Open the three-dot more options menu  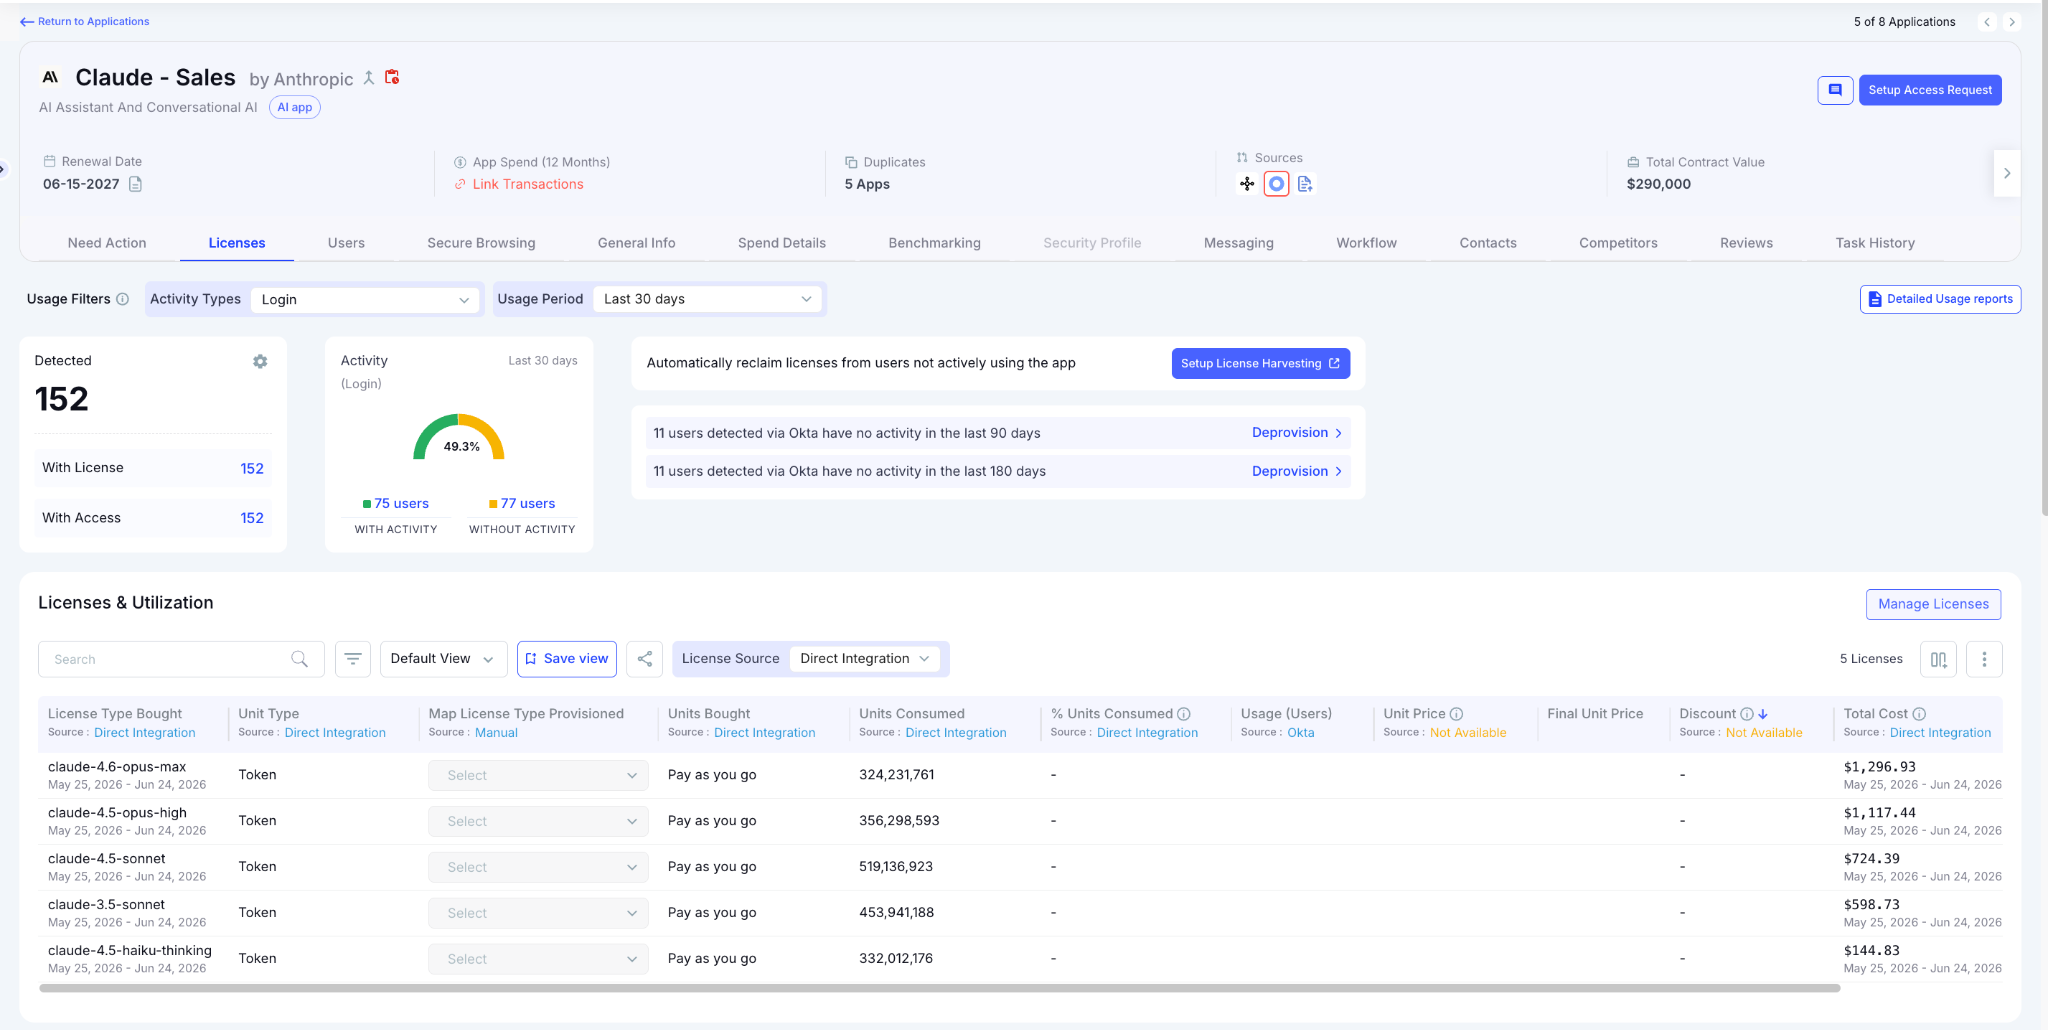[x=1984, y=659]
